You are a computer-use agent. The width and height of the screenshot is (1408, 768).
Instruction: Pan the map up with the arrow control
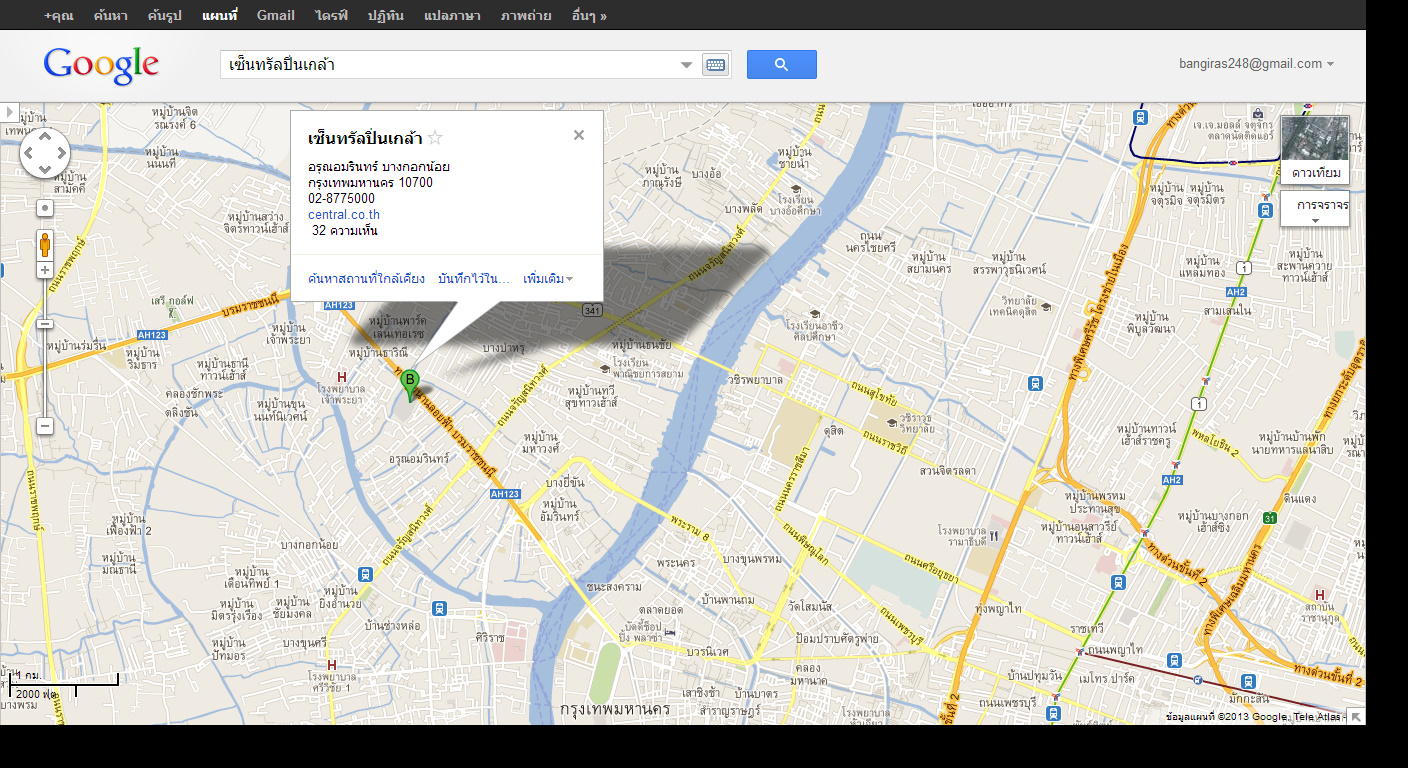(x=45, y=138)
